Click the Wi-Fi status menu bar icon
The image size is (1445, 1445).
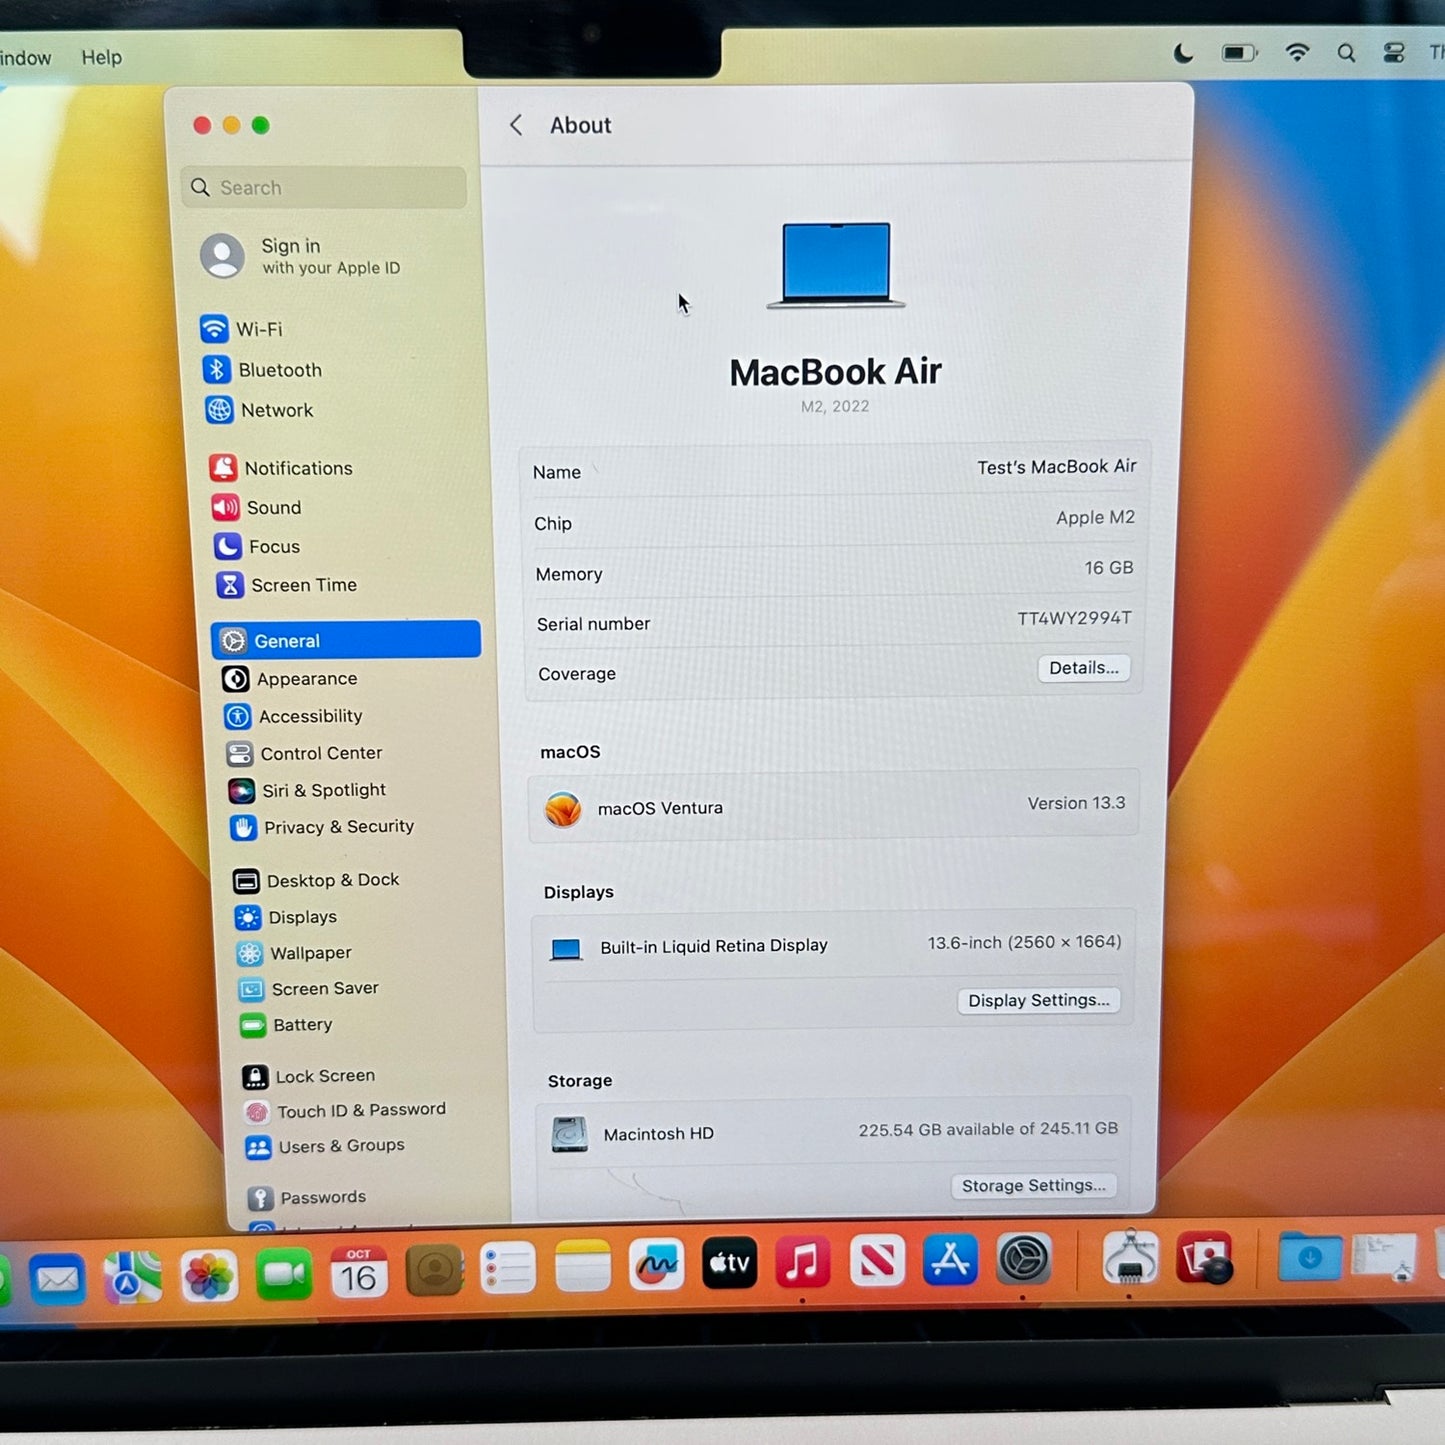1297,53
